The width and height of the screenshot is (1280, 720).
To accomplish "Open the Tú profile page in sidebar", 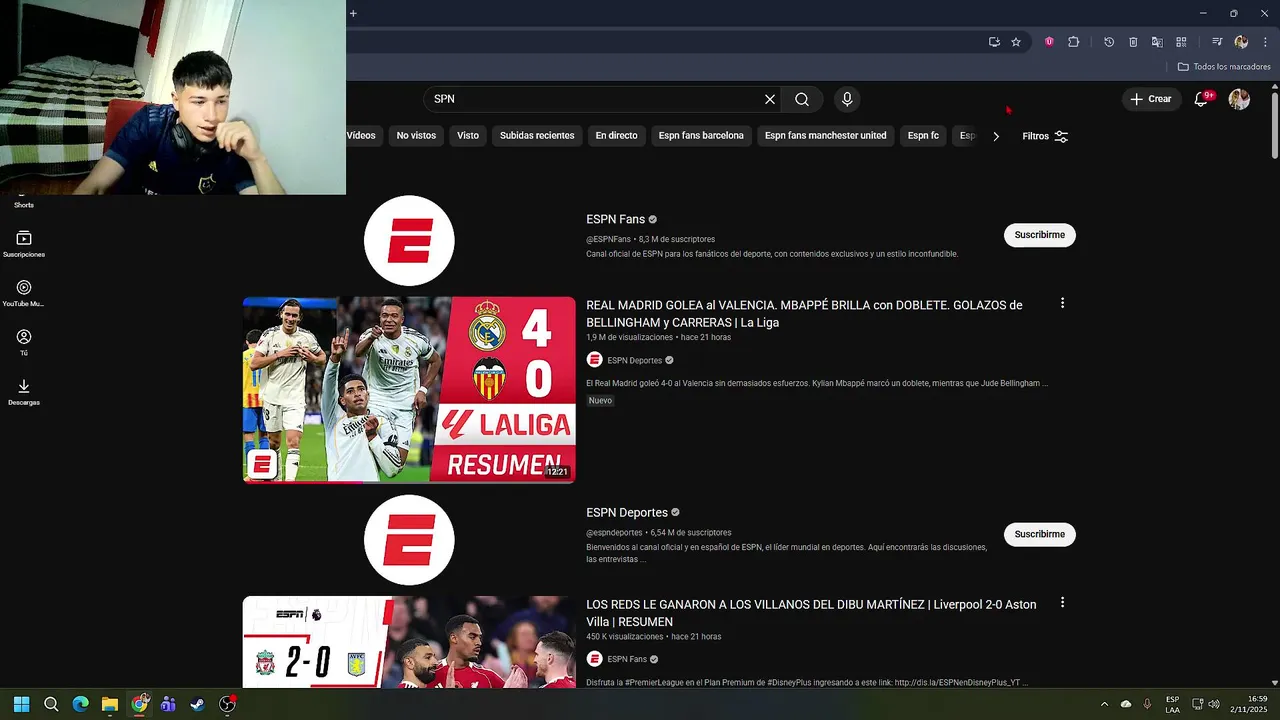I will tap(24, 342).
